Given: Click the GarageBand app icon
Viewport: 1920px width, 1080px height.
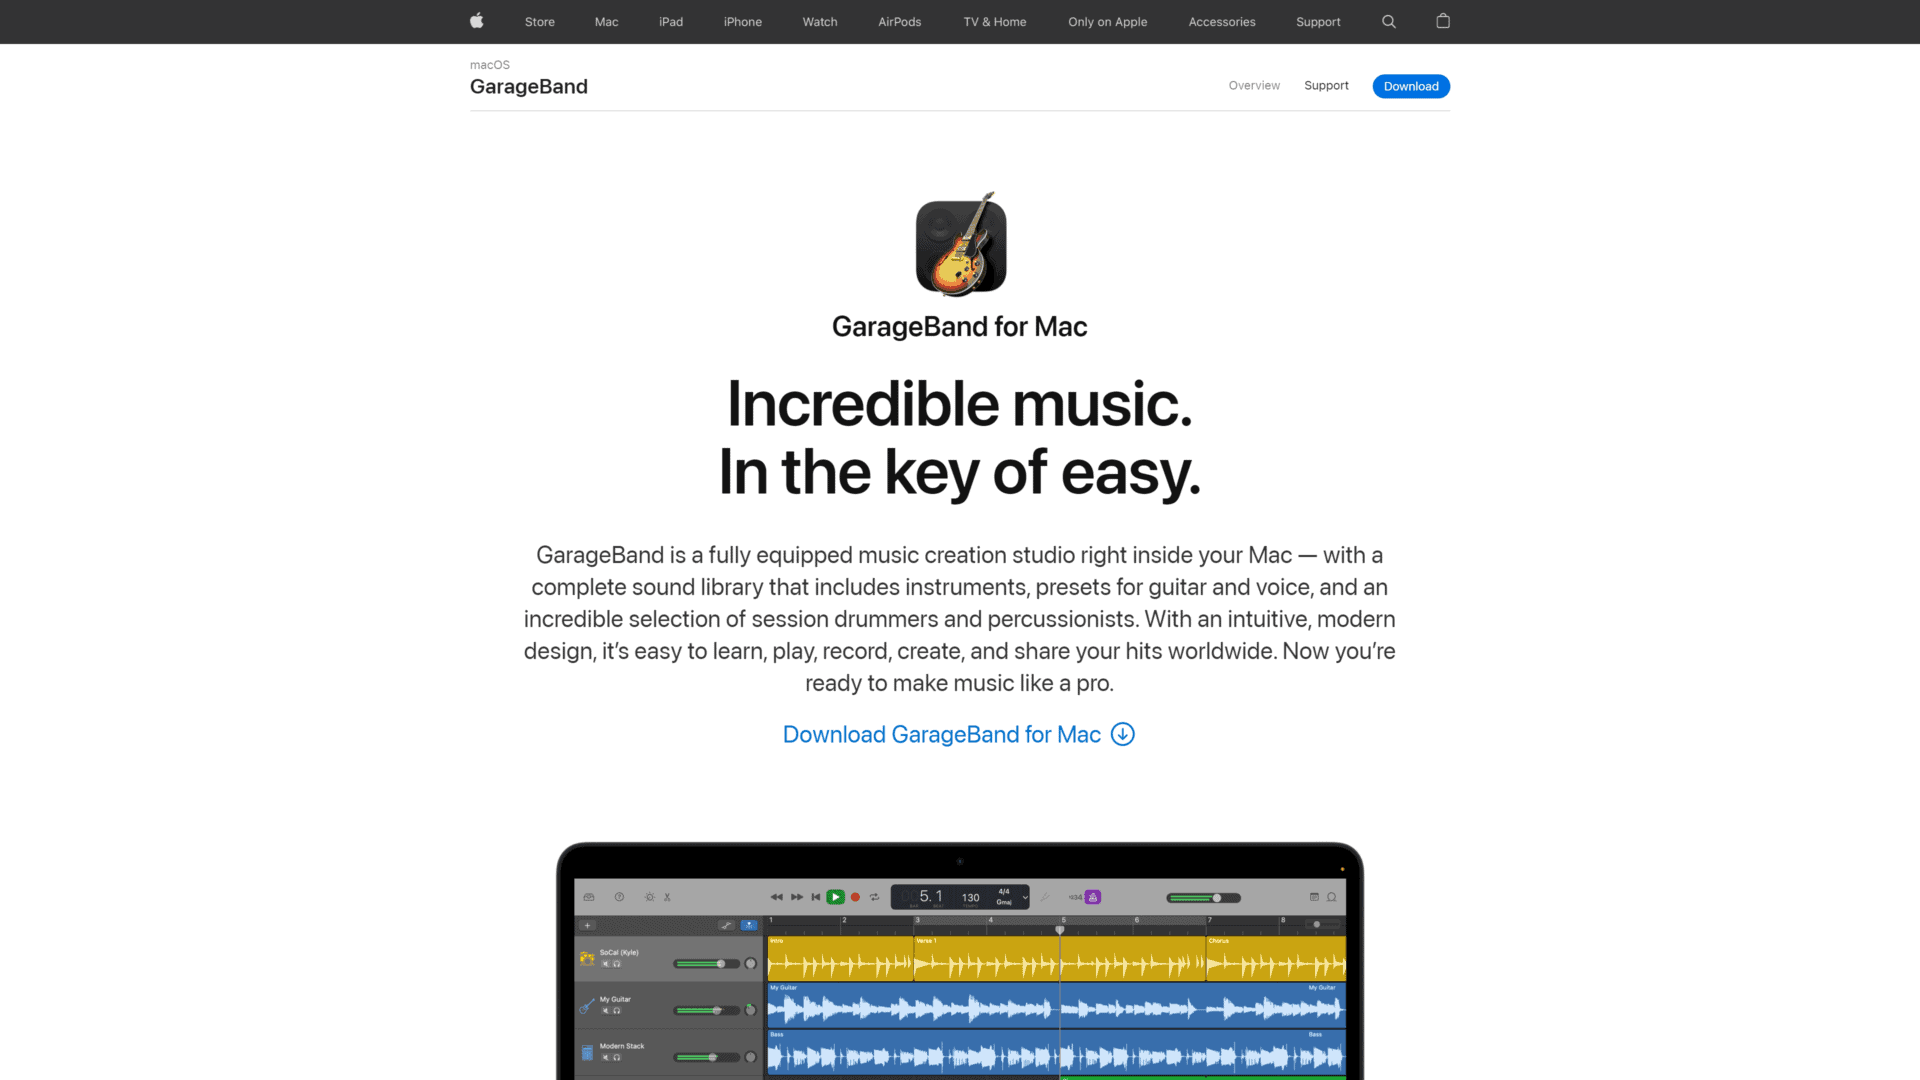Looking at the screenshot, I should click(x=960, y=243).
